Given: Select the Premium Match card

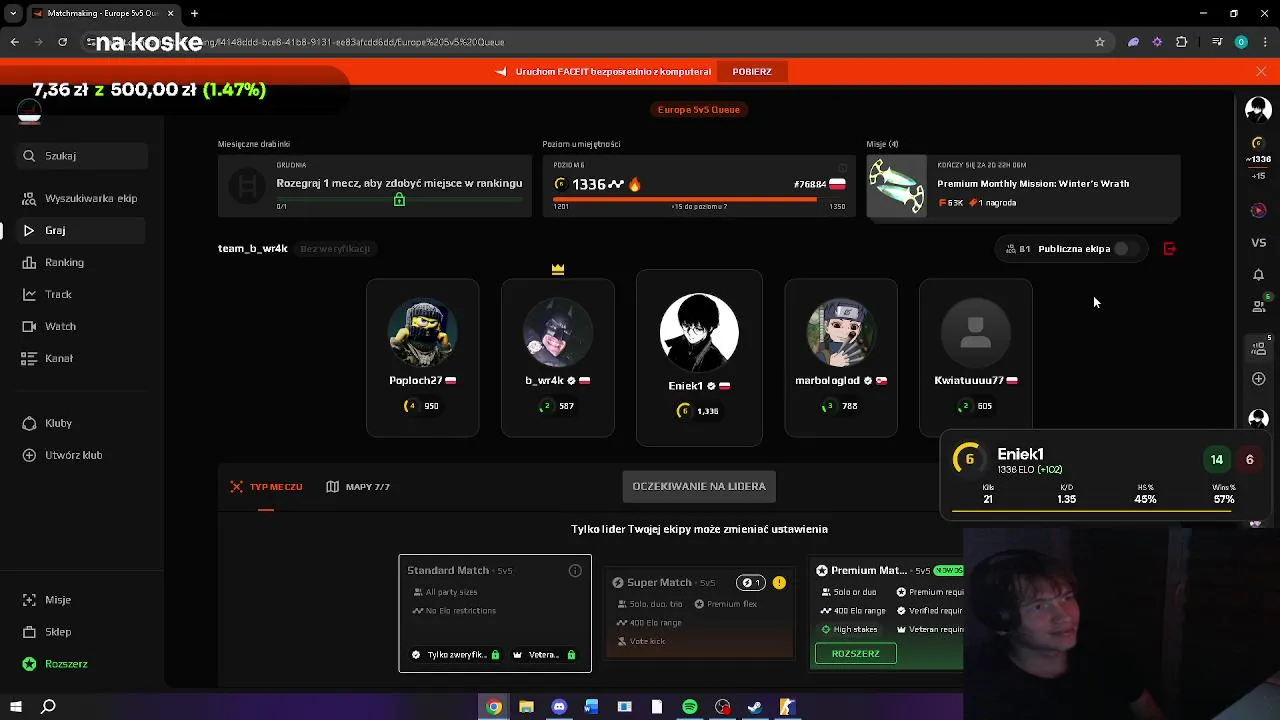Looking at the screenshot, I should pos(888,613).
